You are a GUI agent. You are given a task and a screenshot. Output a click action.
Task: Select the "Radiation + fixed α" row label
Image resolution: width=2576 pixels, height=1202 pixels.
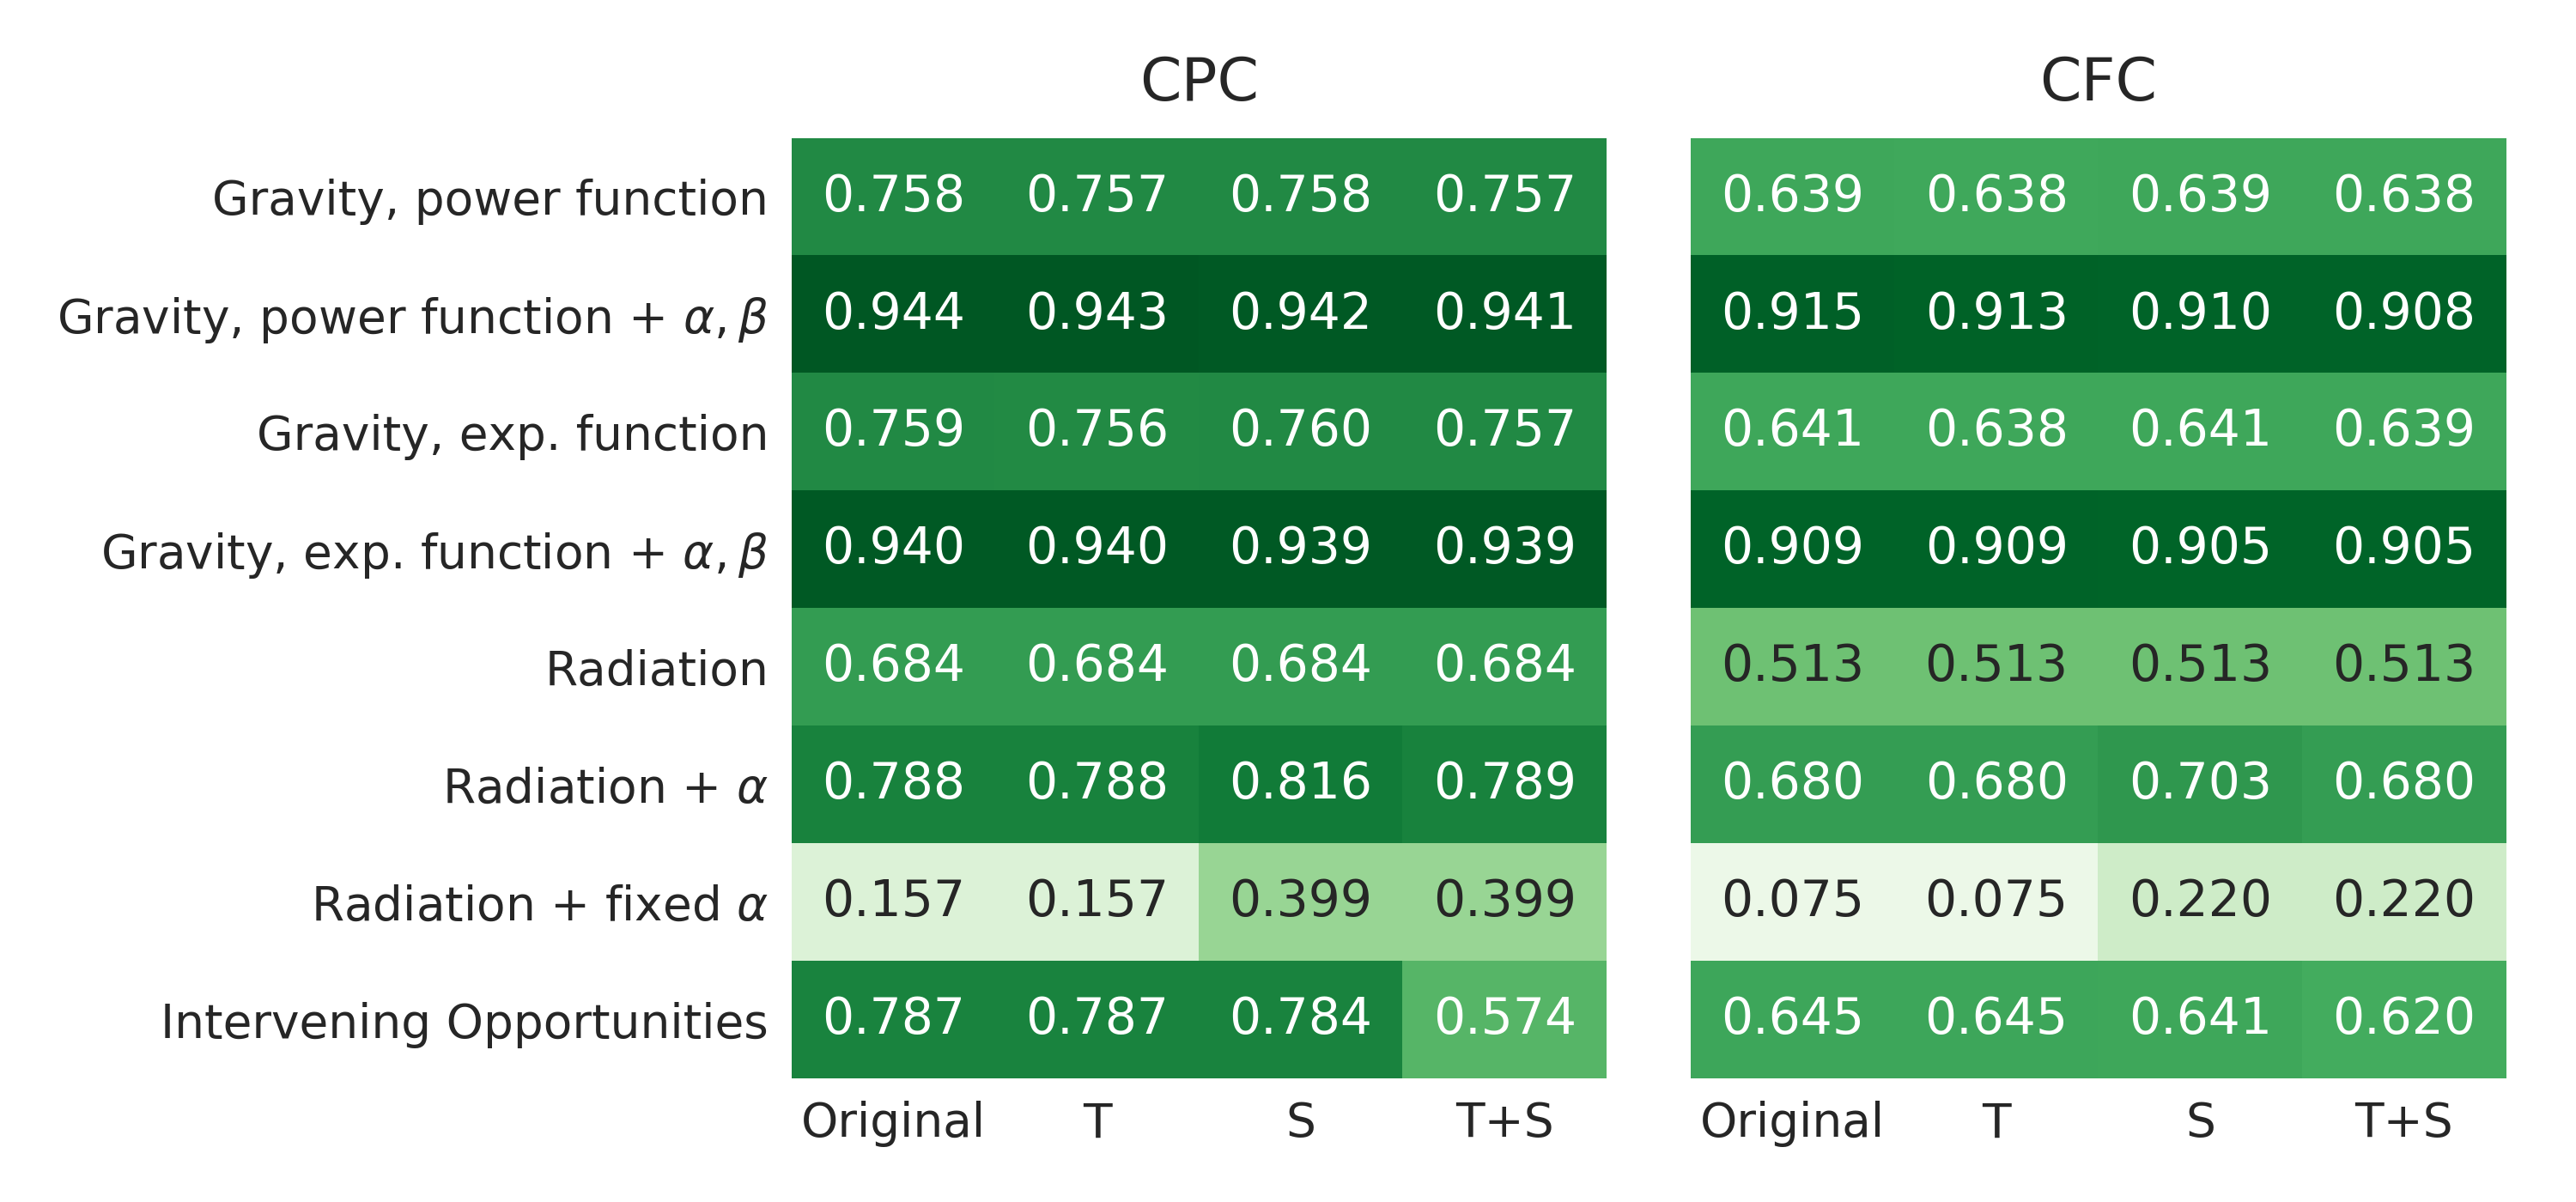539,904
